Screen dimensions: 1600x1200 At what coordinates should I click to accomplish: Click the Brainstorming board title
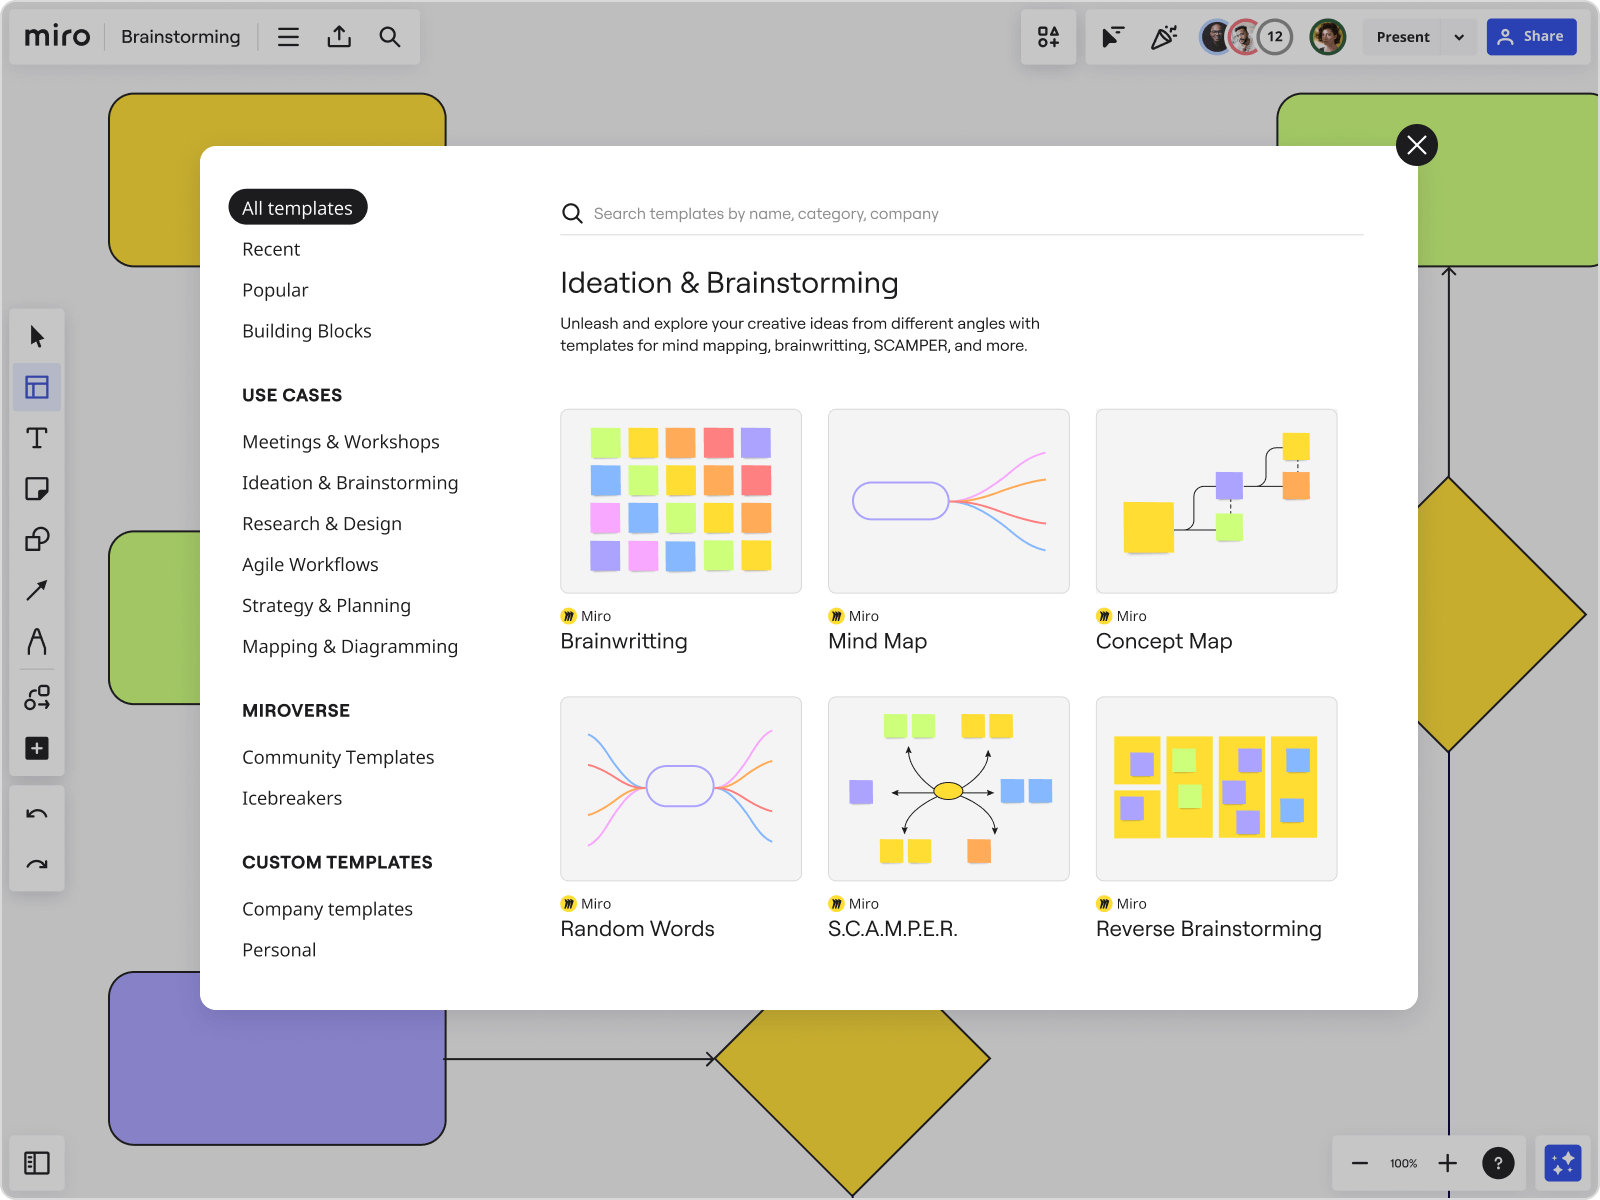pyautogui.click(x=181, y=37)
